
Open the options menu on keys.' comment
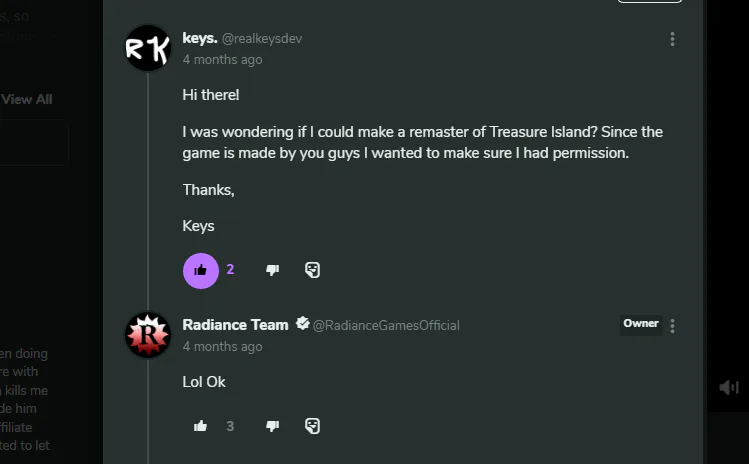(672, 39)
